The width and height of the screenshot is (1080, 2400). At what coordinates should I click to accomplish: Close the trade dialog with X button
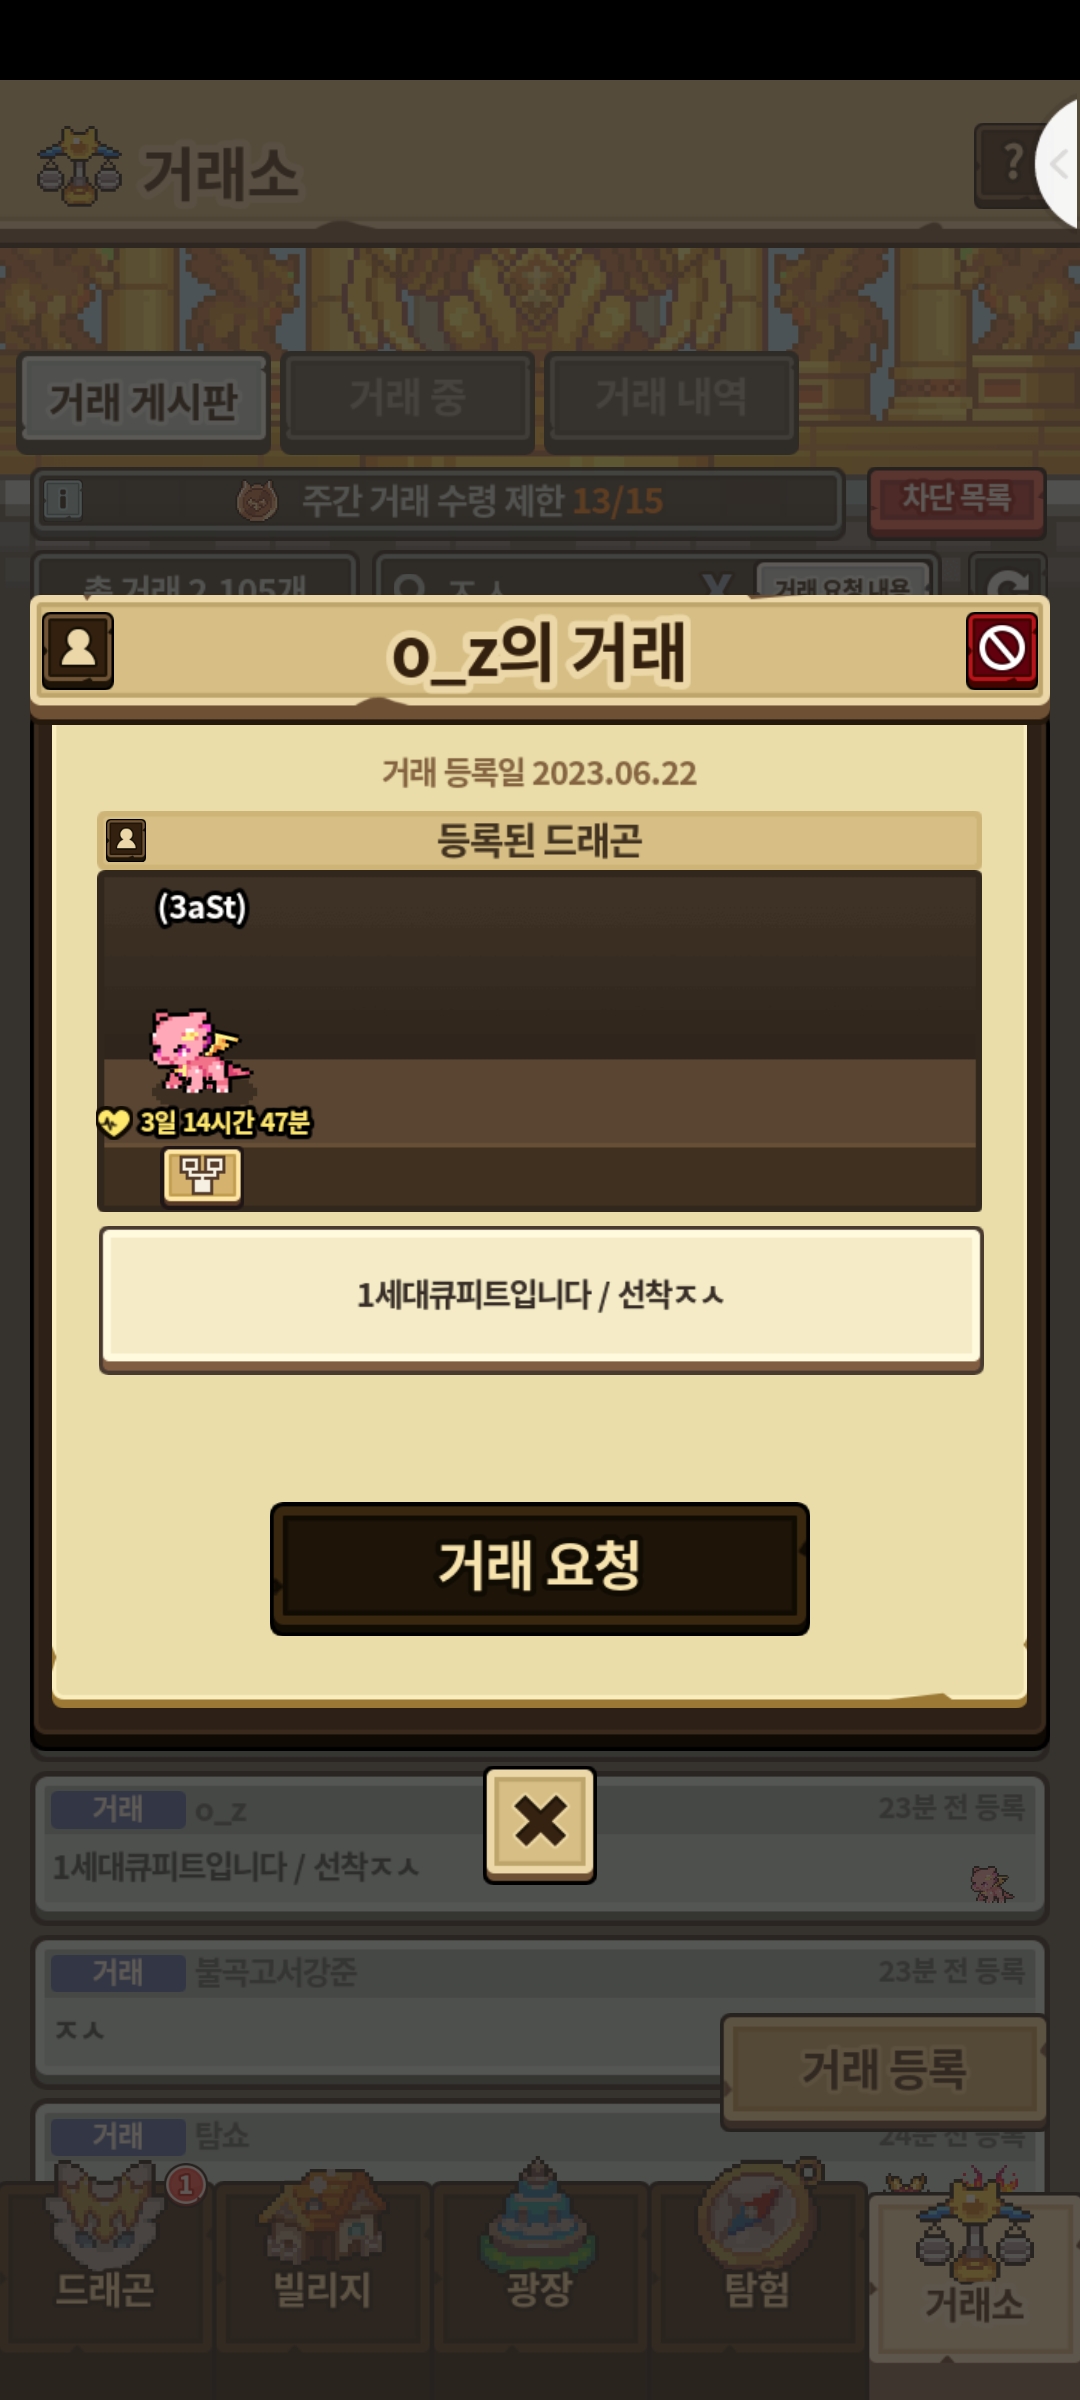click(540, 1824)
